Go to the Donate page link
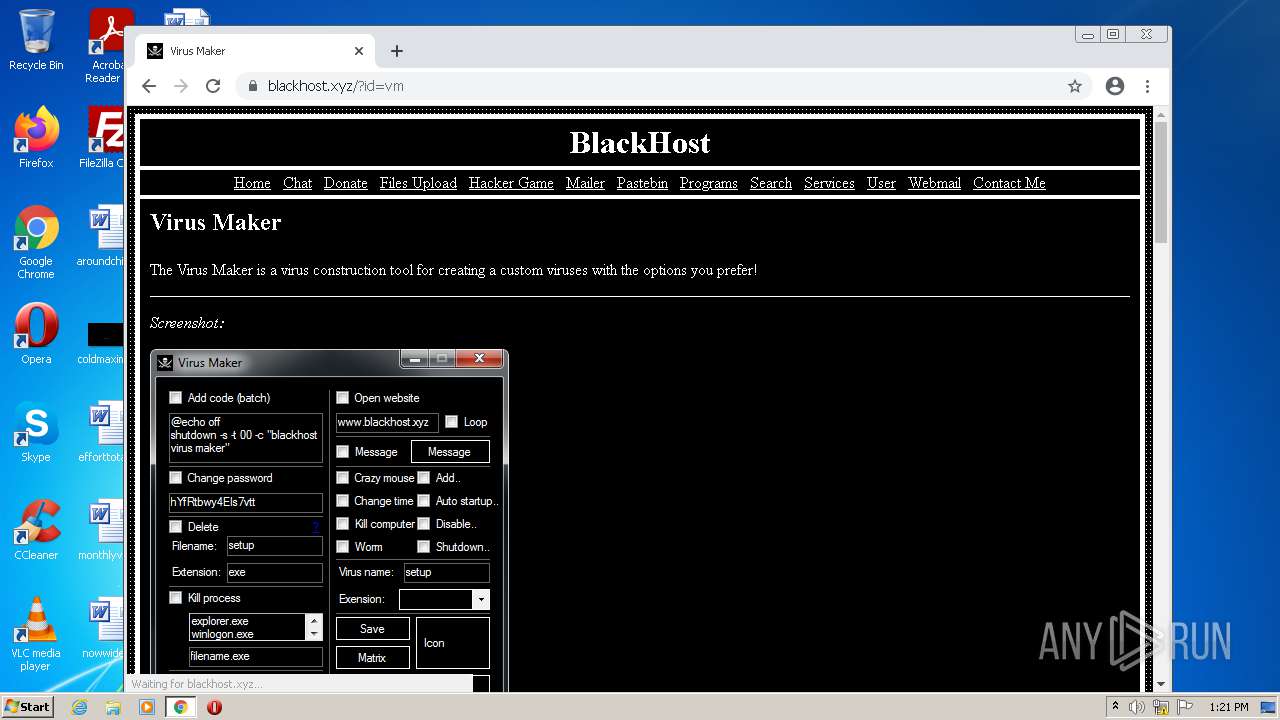The height and width of the screenshot is (720, 1280). [x=346, y=183]
